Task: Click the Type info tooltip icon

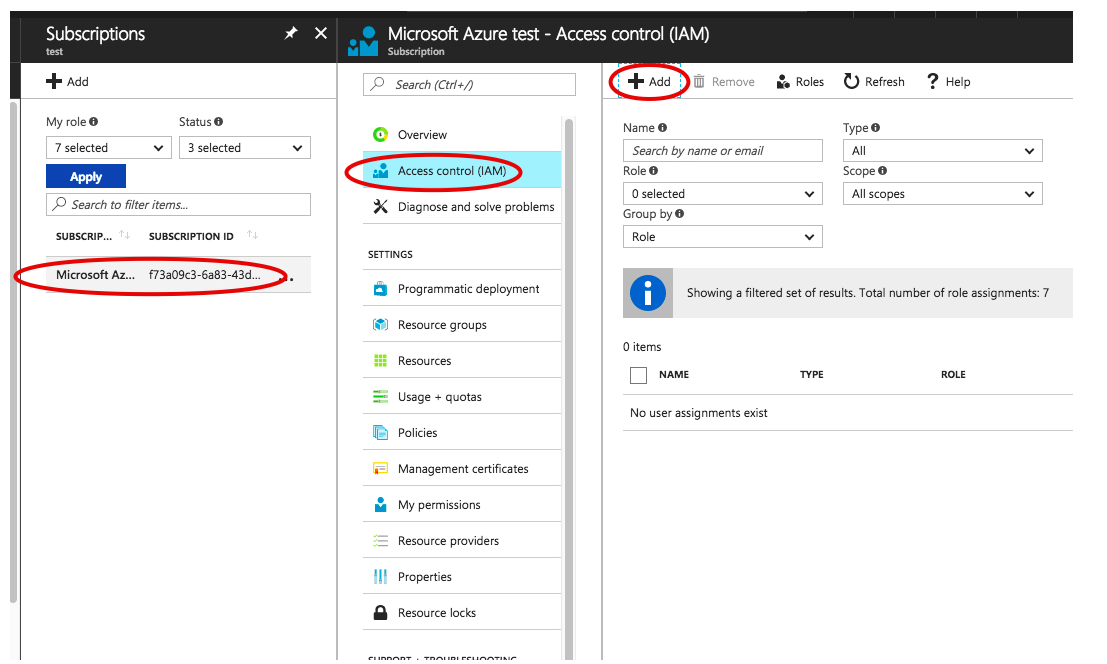Action: (x=875, y=128)
